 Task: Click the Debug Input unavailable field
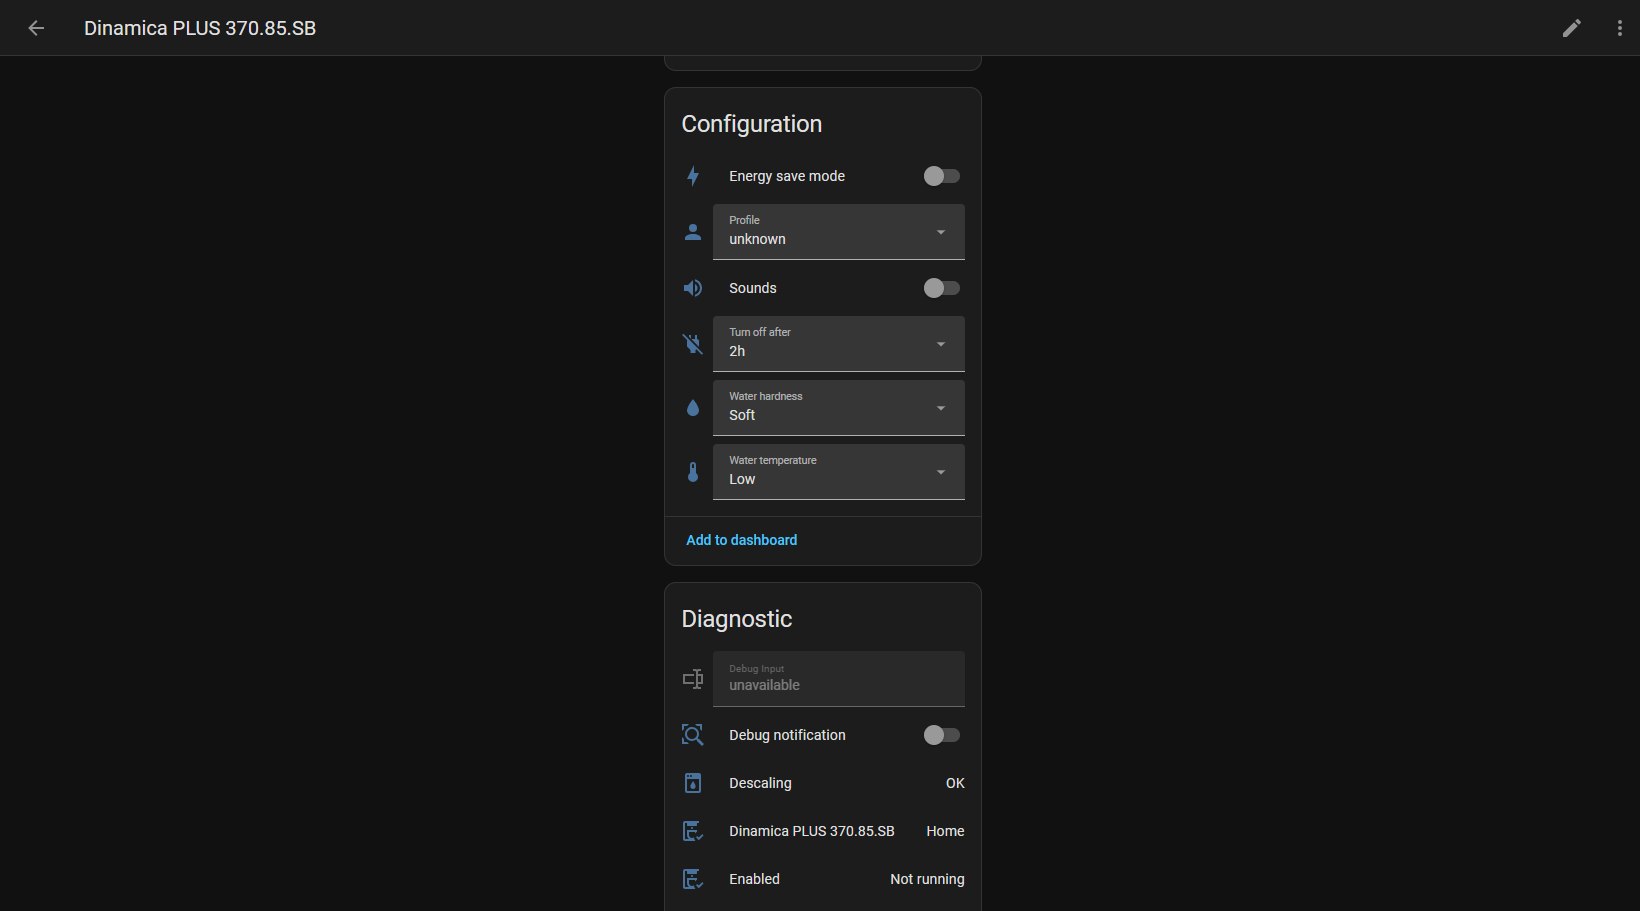pos(839,679)
